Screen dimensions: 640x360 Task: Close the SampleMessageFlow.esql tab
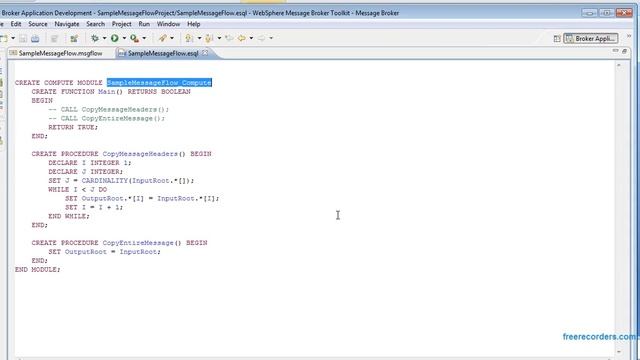click(x=205, y=53)
